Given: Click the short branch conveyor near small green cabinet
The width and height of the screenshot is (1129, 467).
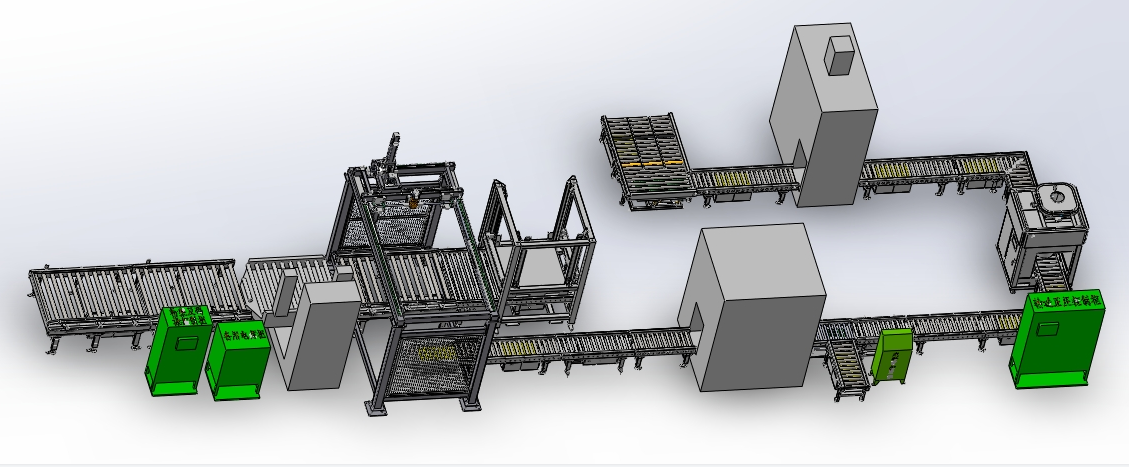Looking at the screenshot, I should (x=845, y=365).
